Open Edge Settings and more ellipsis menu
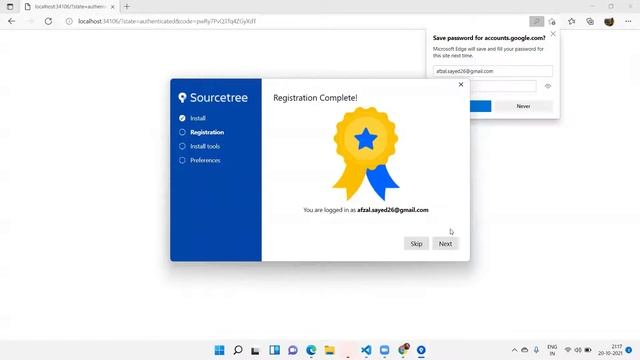This screenshot has width=640, height=360. [628, 21]
